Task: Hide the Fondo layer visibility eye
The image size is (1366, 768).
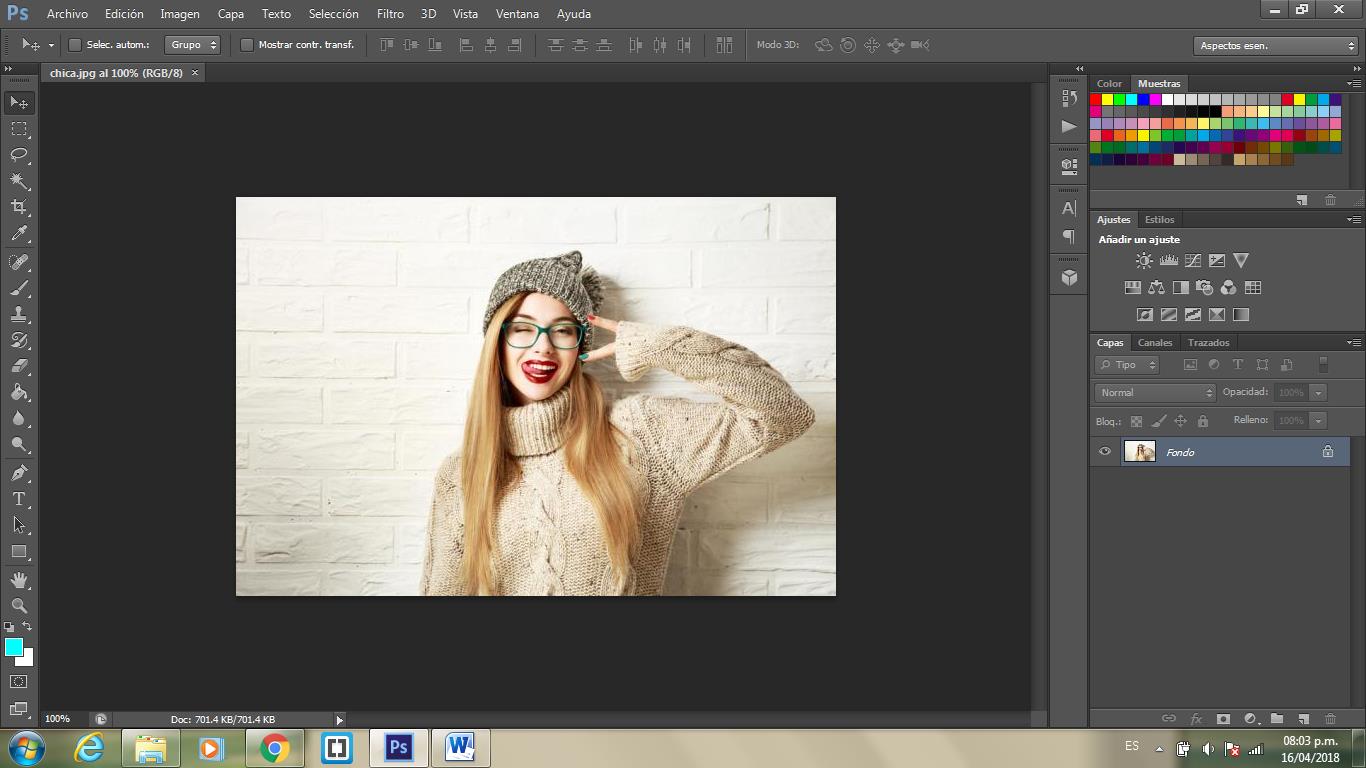Action: [1105, 452]
